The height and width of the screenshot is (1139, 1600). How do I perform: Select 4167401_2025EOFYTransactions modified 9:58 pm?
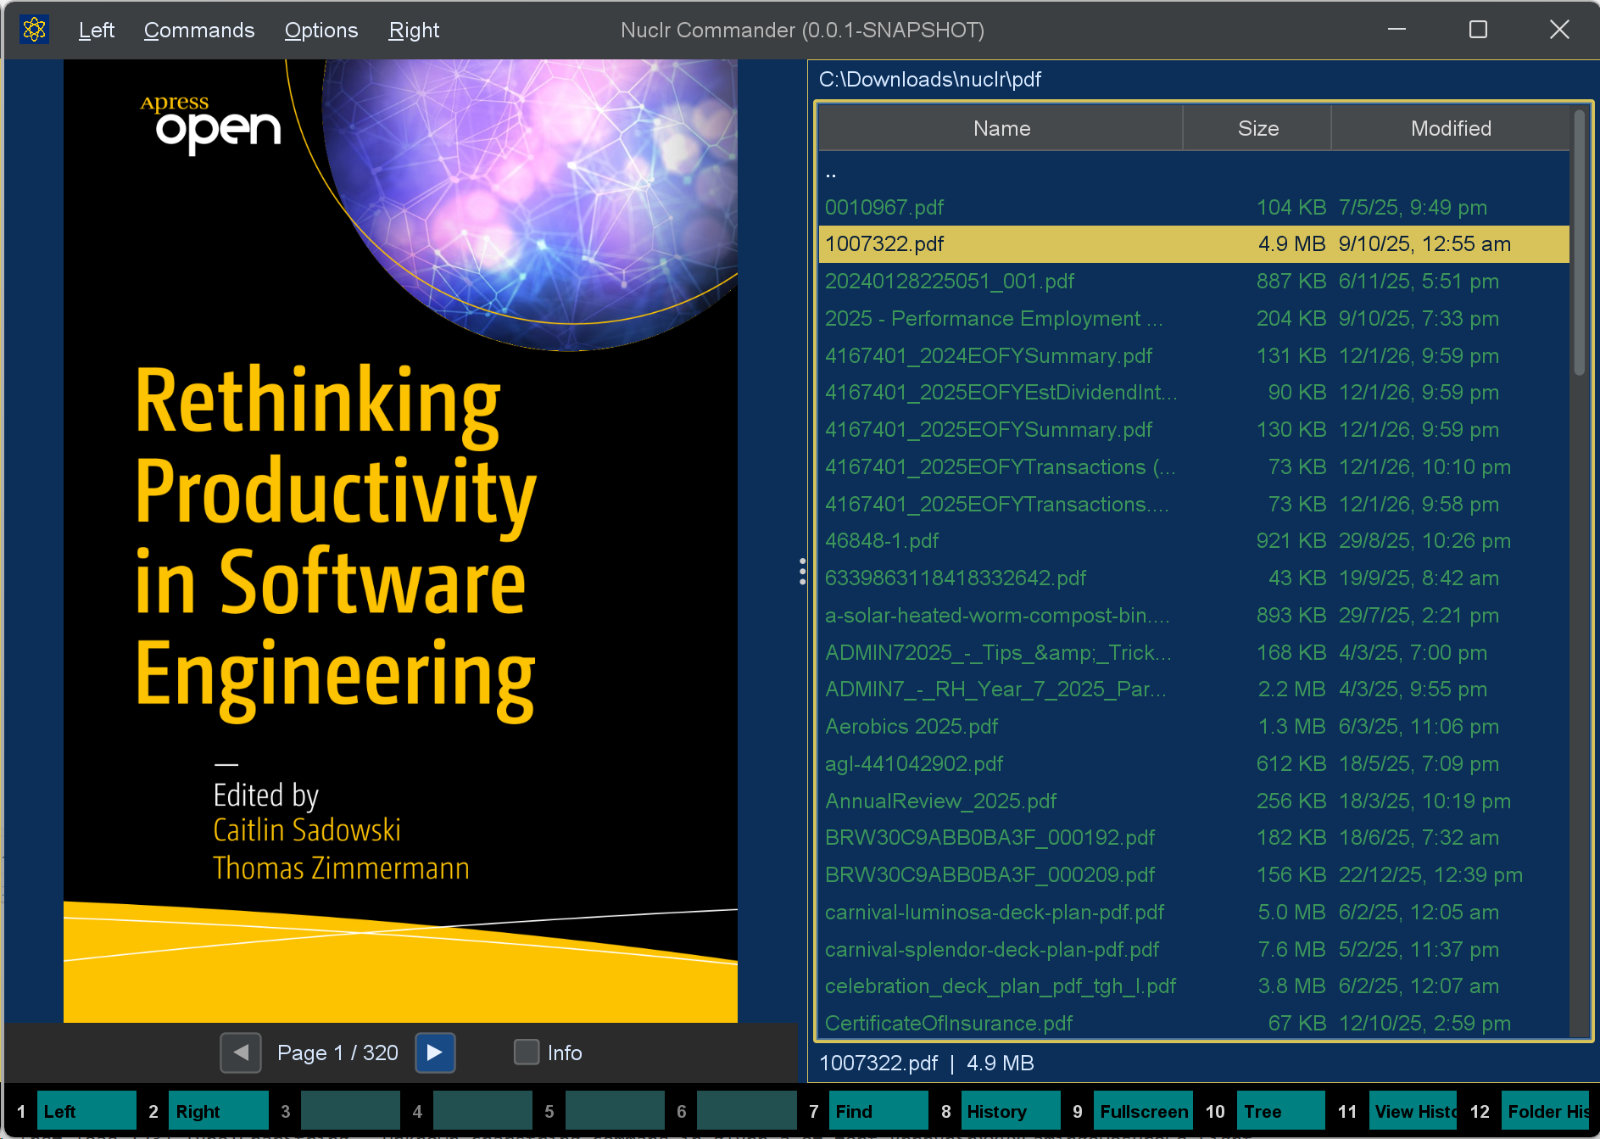tap(1194, 503)
